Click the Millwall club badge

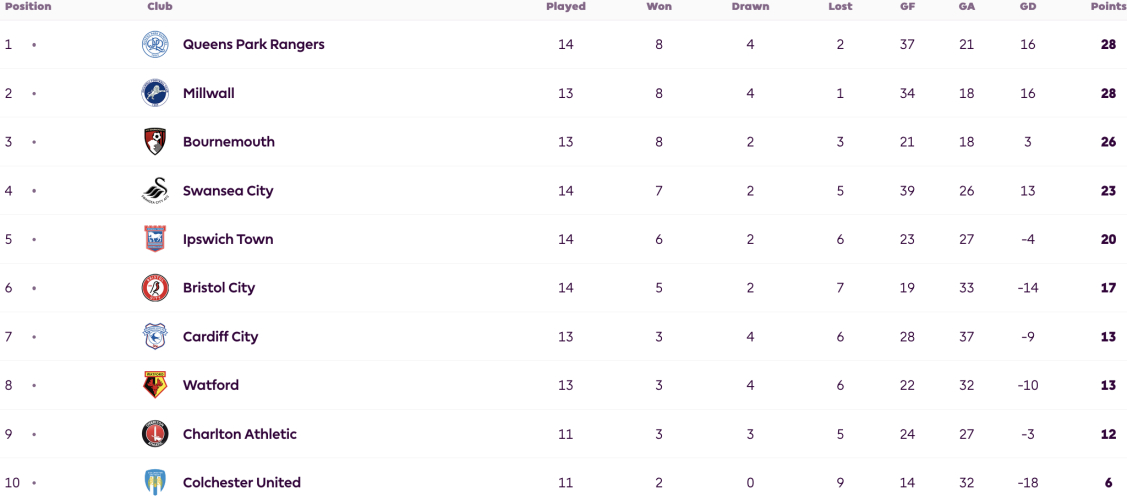[x=155, y=93]
